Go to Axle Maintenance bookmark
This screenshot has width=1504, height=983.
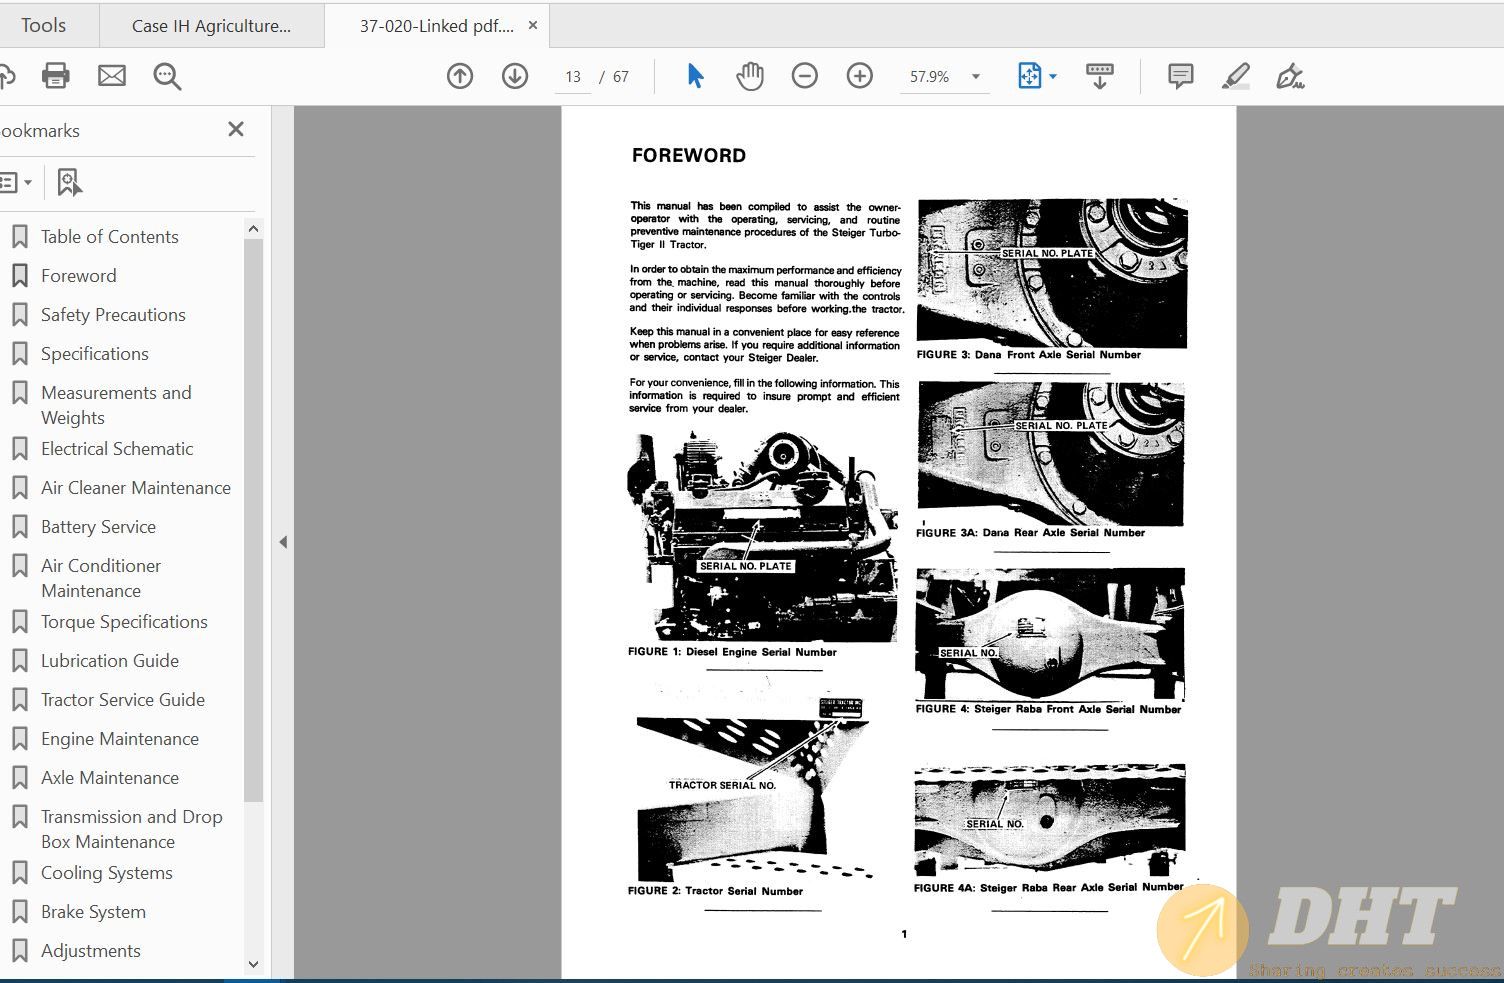click(x=110, y=778)
